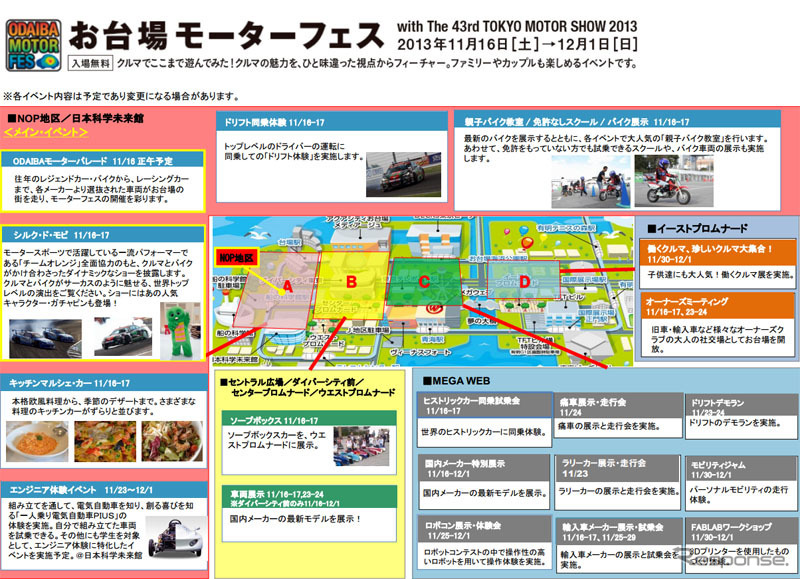Click the red NOP地区 map label

[238, 257]
